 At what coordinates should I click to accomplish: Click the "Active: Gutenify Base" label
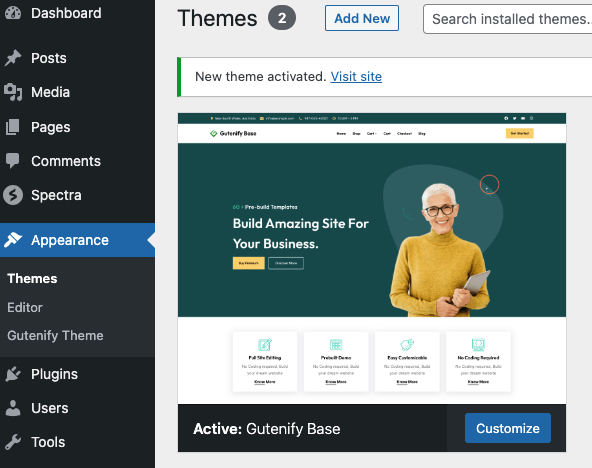[x=267, y=429]
